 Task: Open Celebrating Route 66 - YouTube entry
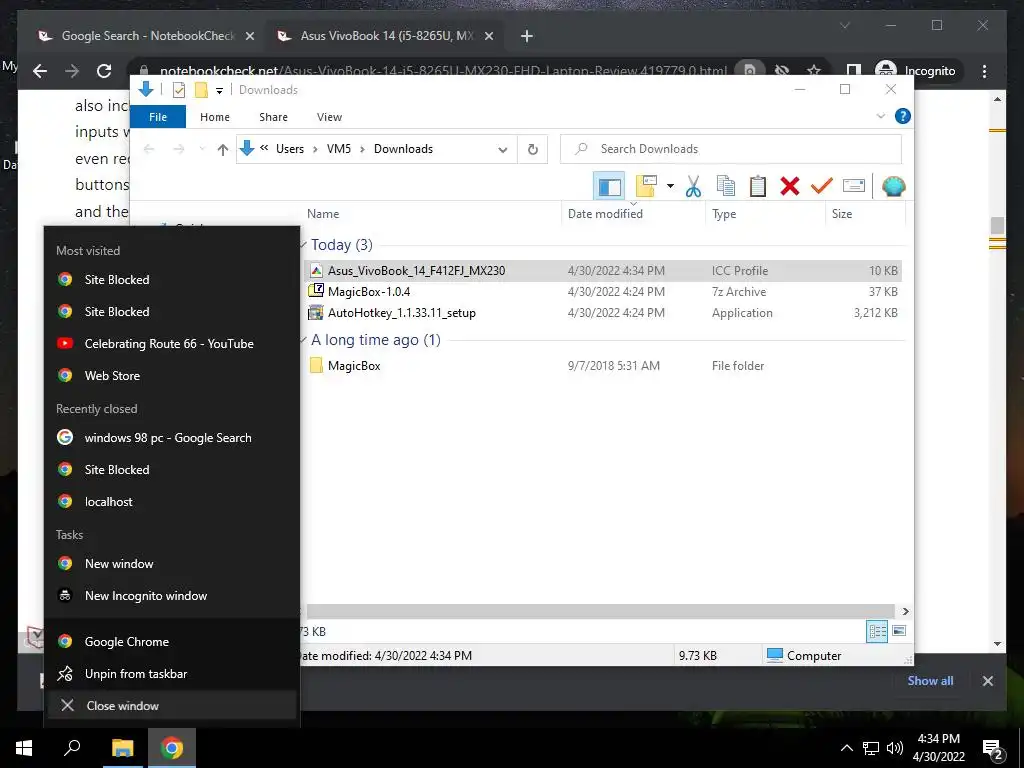point(171,344)
